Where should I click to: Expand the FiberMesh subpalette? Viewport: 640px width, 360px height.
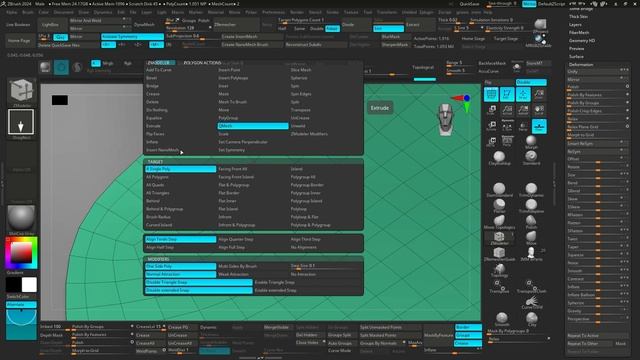tap(579, 33)
